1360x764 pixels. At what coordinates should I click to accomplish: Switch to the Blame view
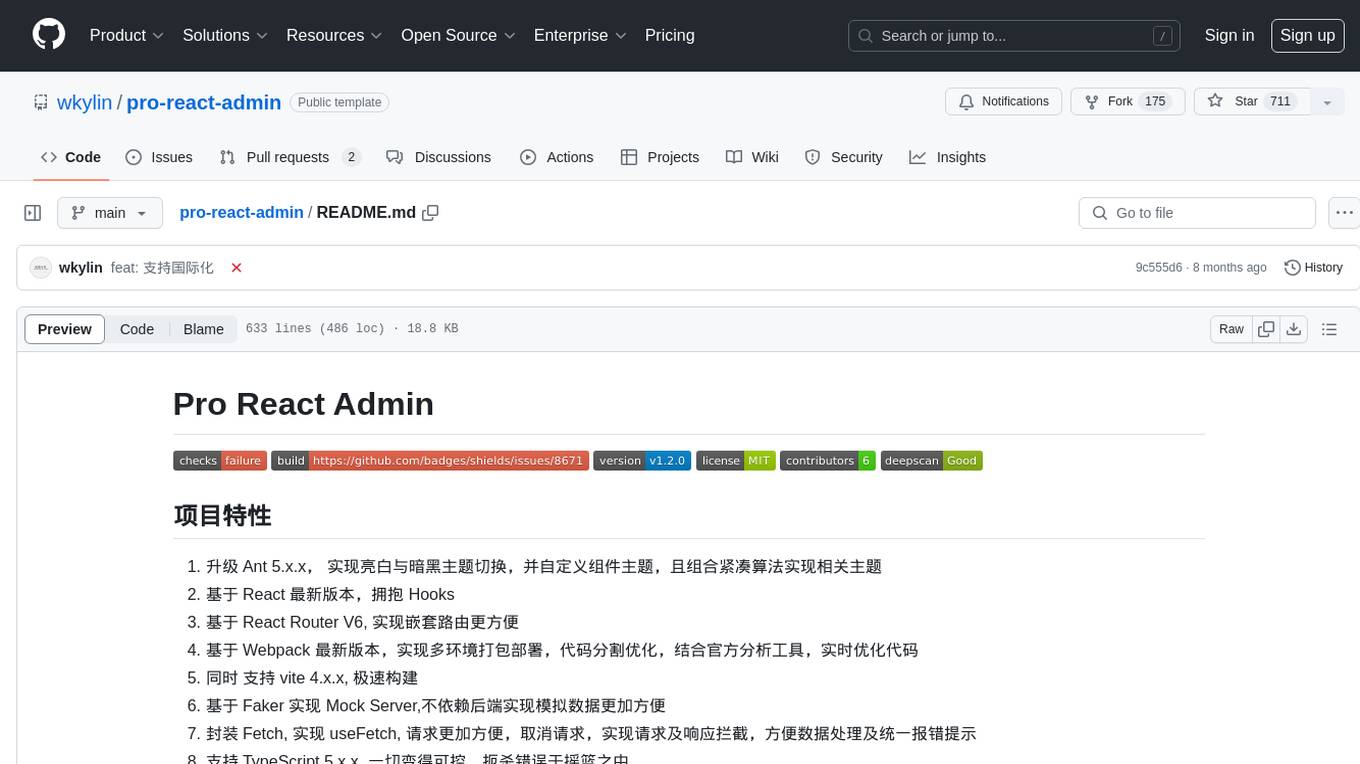(x=204, y=329)
